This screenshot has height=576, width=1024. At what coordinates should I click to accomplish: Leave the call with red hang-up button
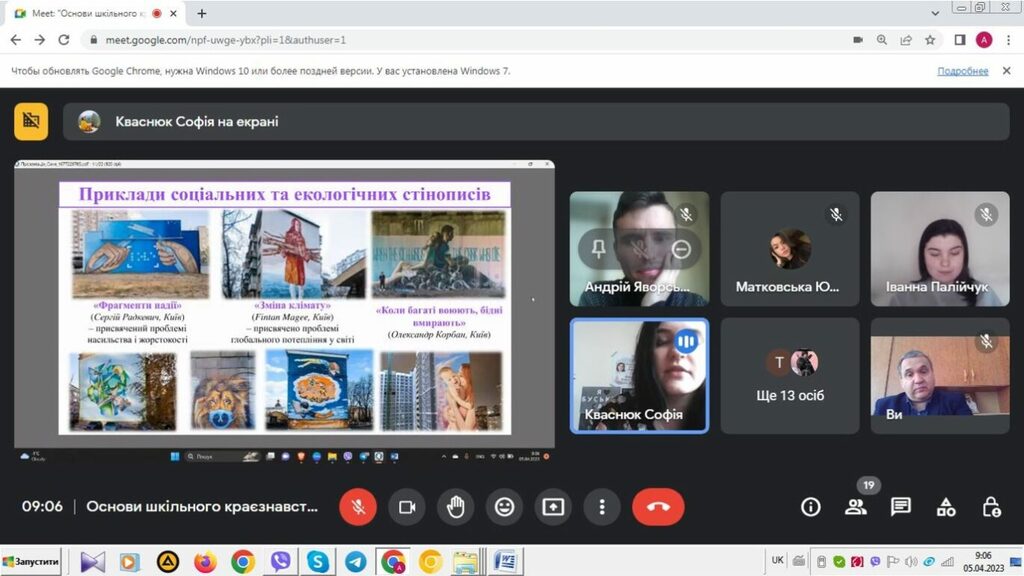[658, 507]
